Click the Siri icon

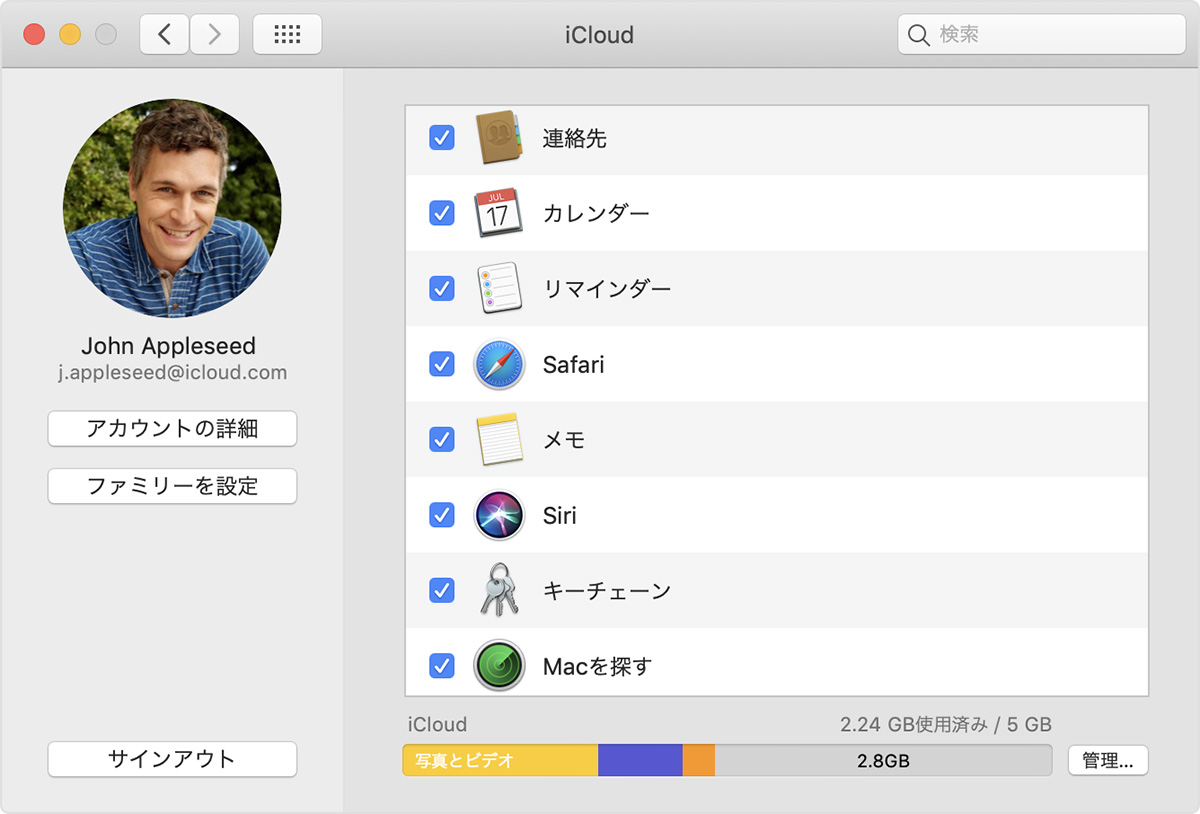(498, 515)
